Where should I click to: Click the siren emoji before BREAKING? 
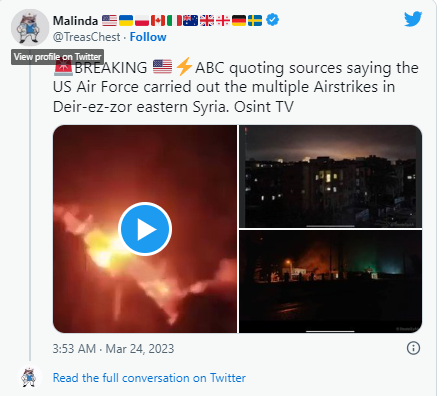coord(63,67)
